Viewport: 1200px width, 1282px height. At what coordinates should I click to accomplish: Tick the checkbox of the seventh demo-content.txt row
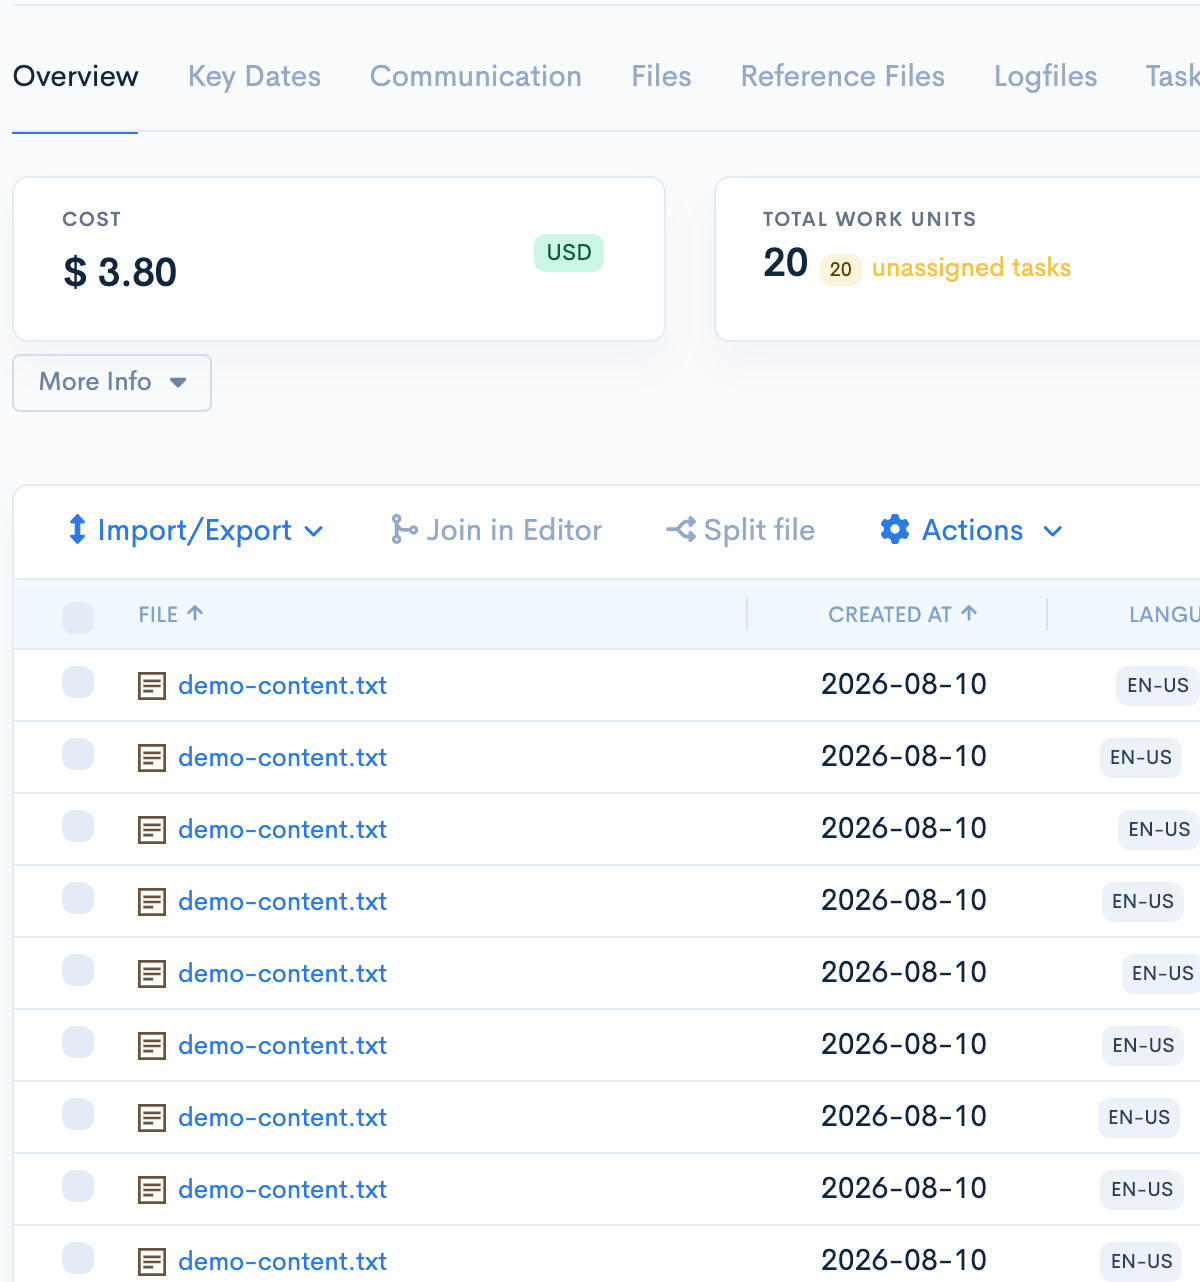(78, 1114)
